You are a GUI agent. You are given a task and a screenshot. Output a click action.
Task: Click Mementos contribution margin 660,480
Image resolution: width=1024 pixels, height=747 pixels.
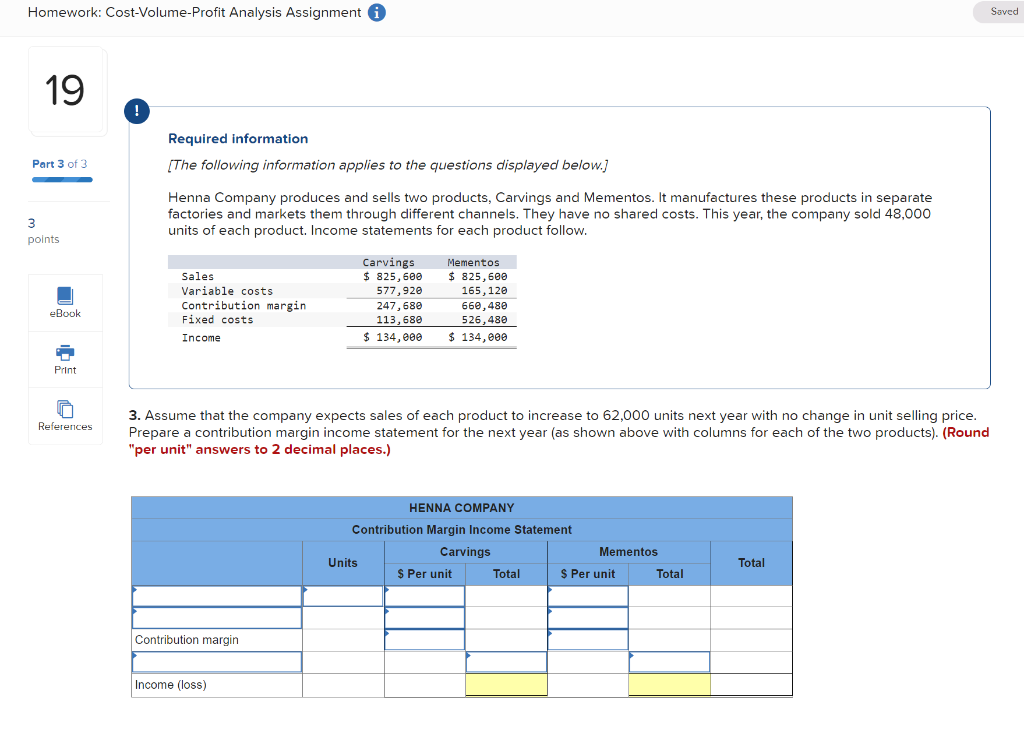[x=484, y=305]
